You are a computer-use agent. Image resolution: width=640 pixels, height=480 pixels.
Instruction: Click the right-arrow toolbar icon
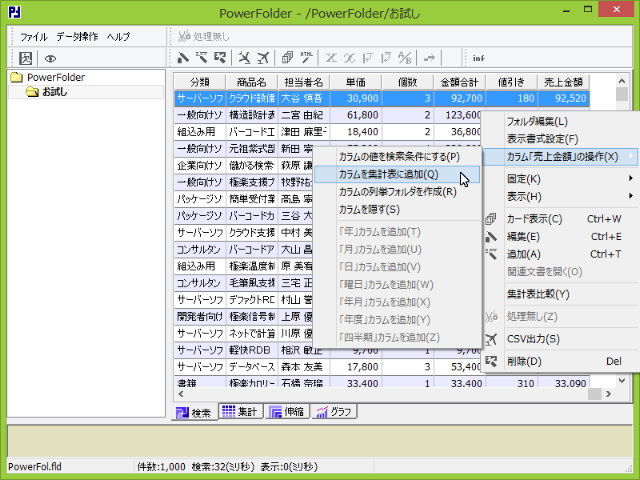point(429,58)
